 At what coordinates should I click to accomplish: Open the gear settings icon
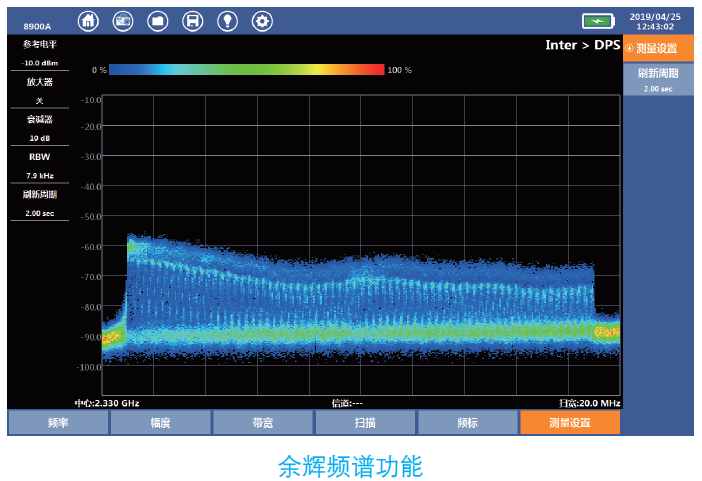[x=262, y=20]
